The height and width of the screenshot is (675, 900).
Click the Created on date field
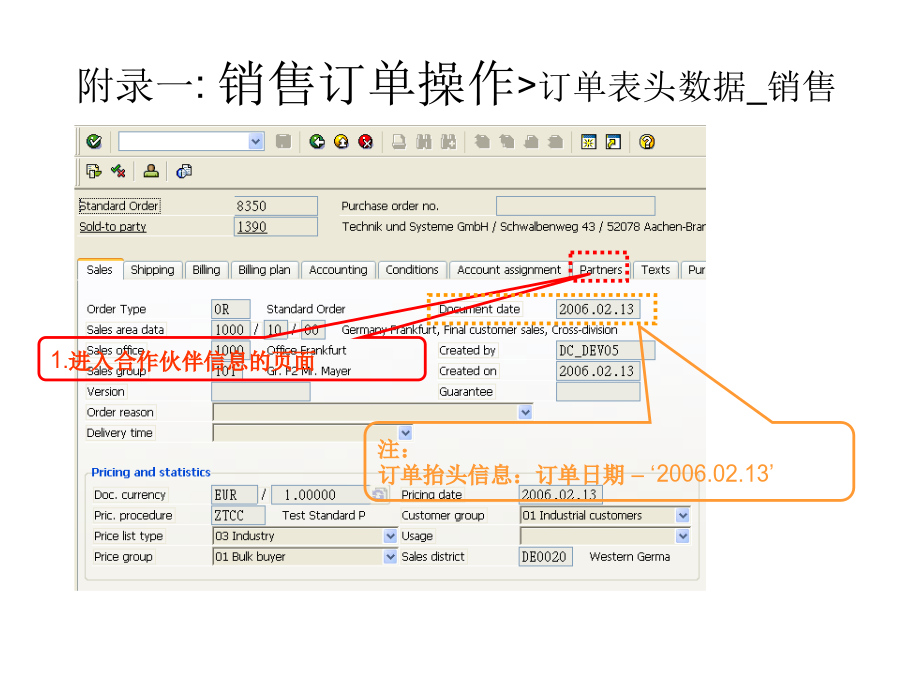(598, 371)
